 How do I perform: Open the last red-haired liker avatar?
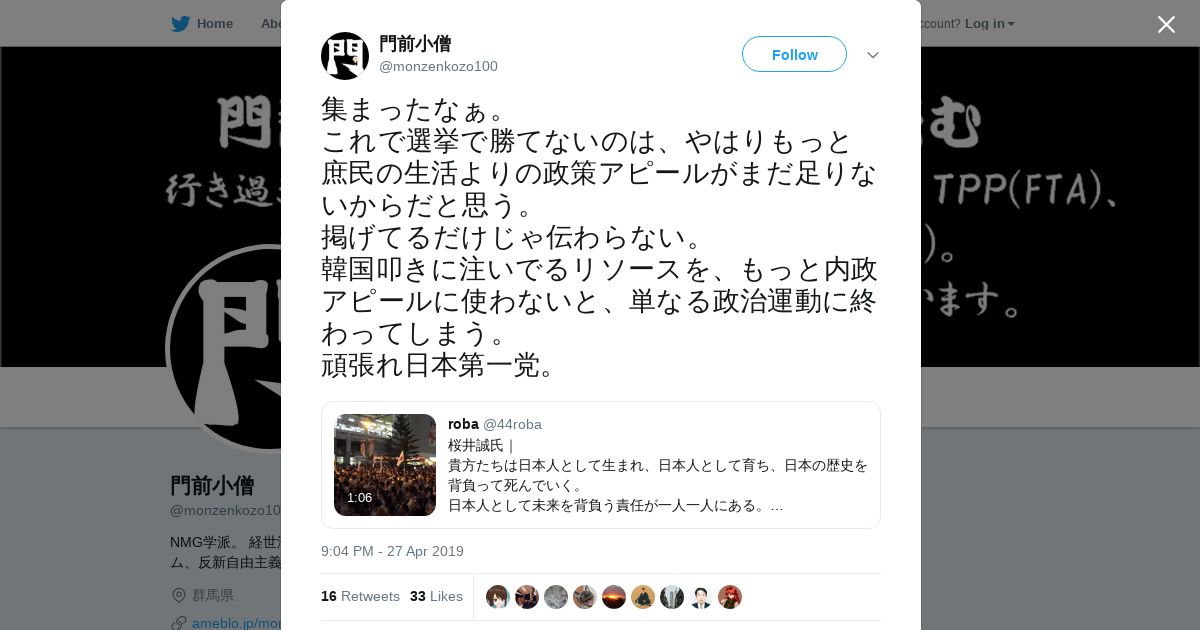point(730,597)
